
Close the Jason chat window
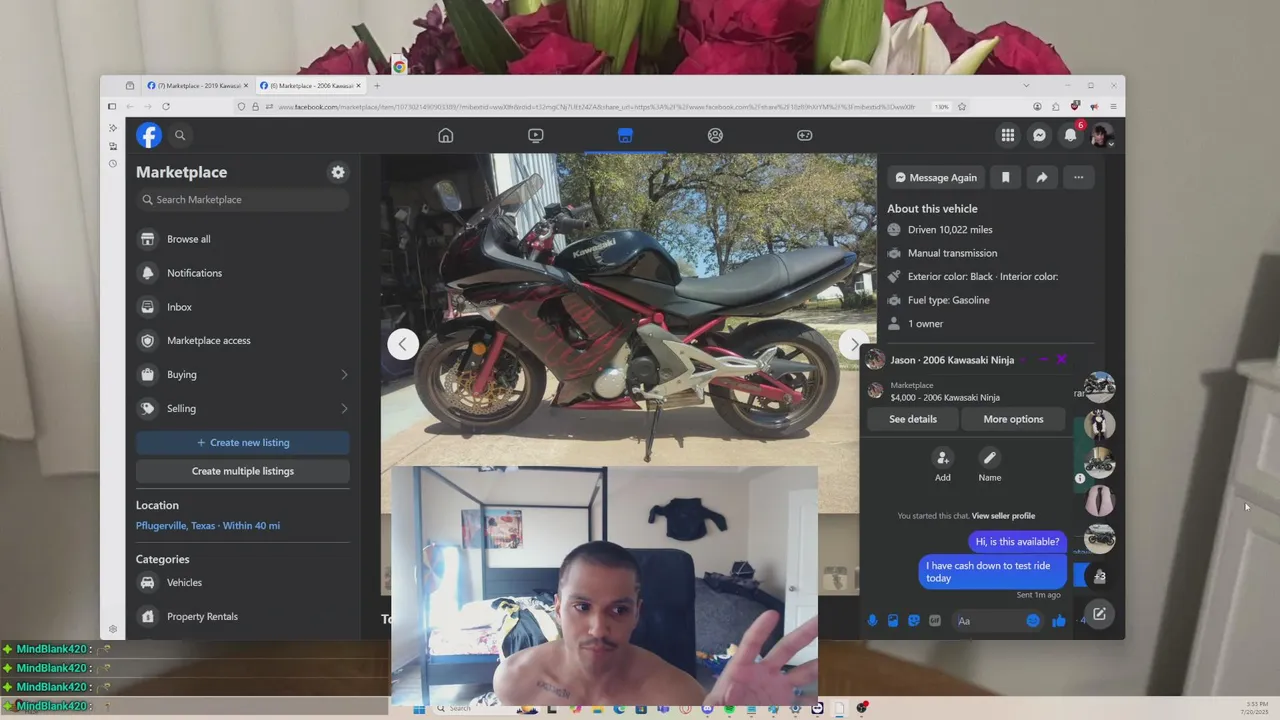[x=1061, y=360]
